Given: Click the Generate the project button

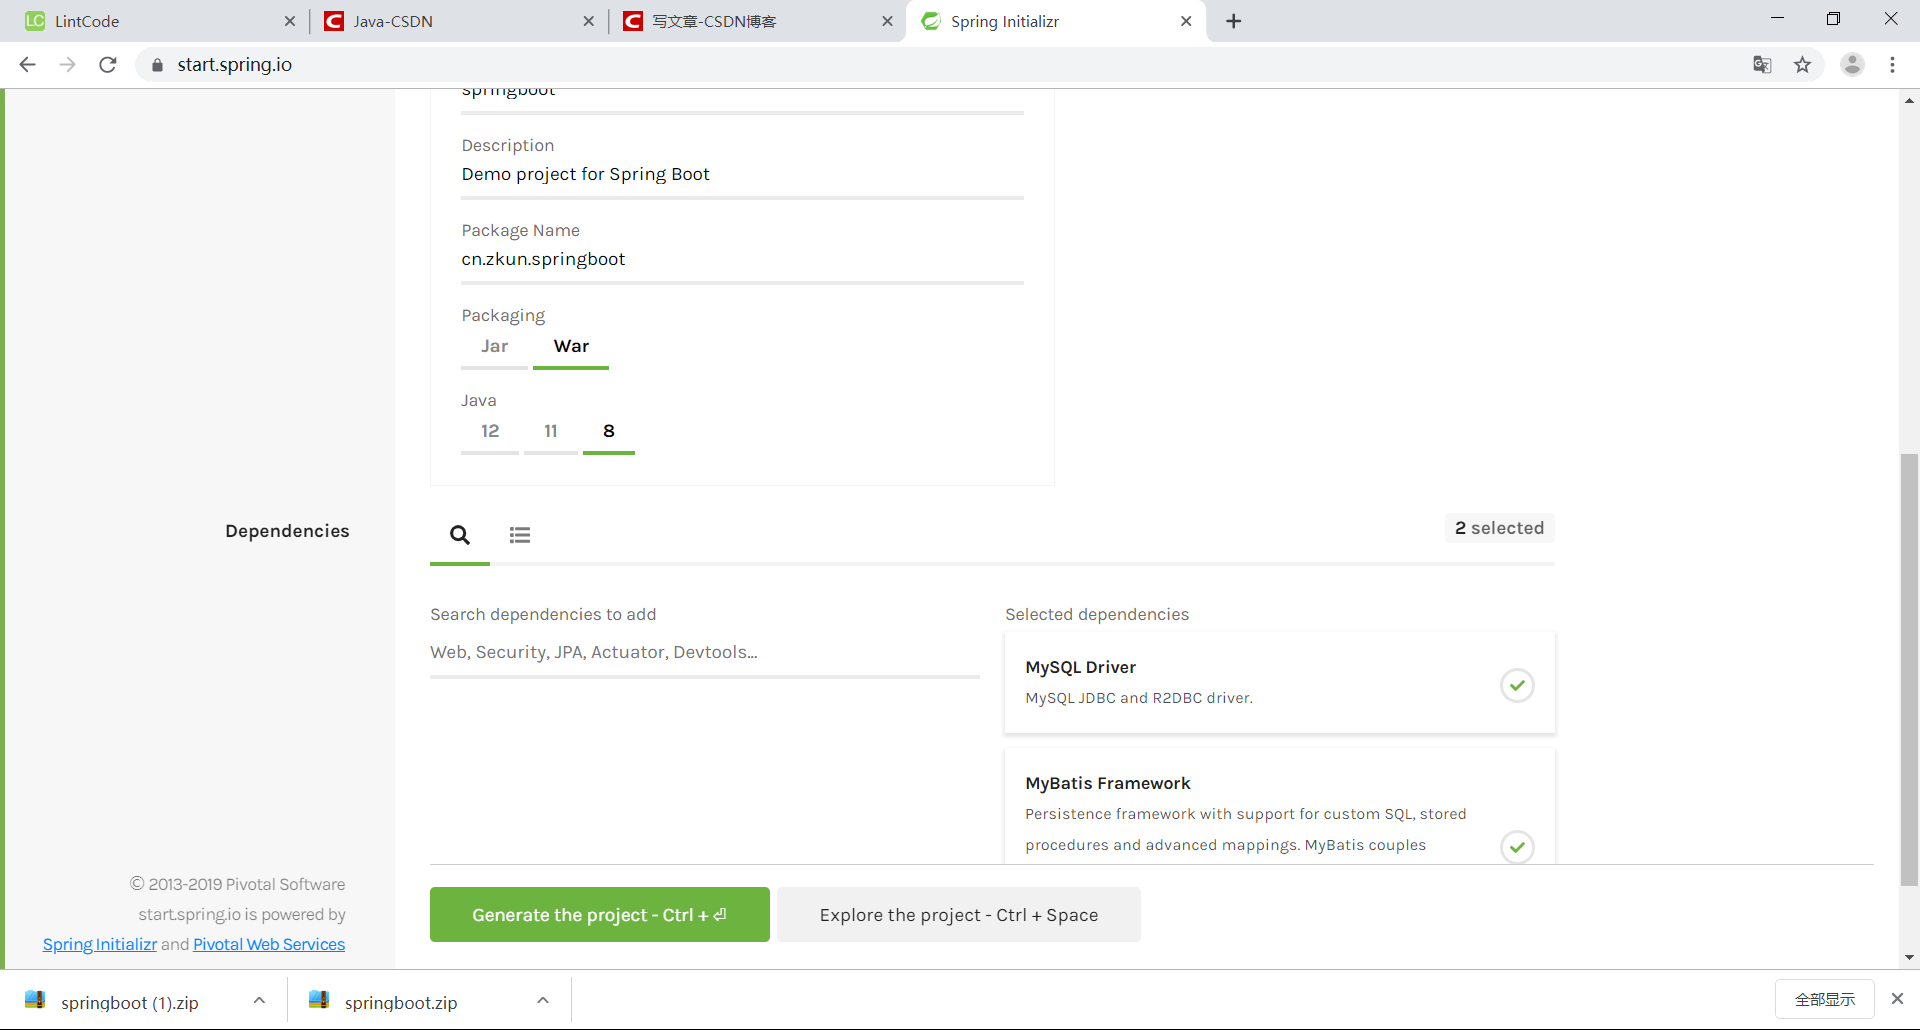Looking at the screenshot, I should (x=600, y=914).
